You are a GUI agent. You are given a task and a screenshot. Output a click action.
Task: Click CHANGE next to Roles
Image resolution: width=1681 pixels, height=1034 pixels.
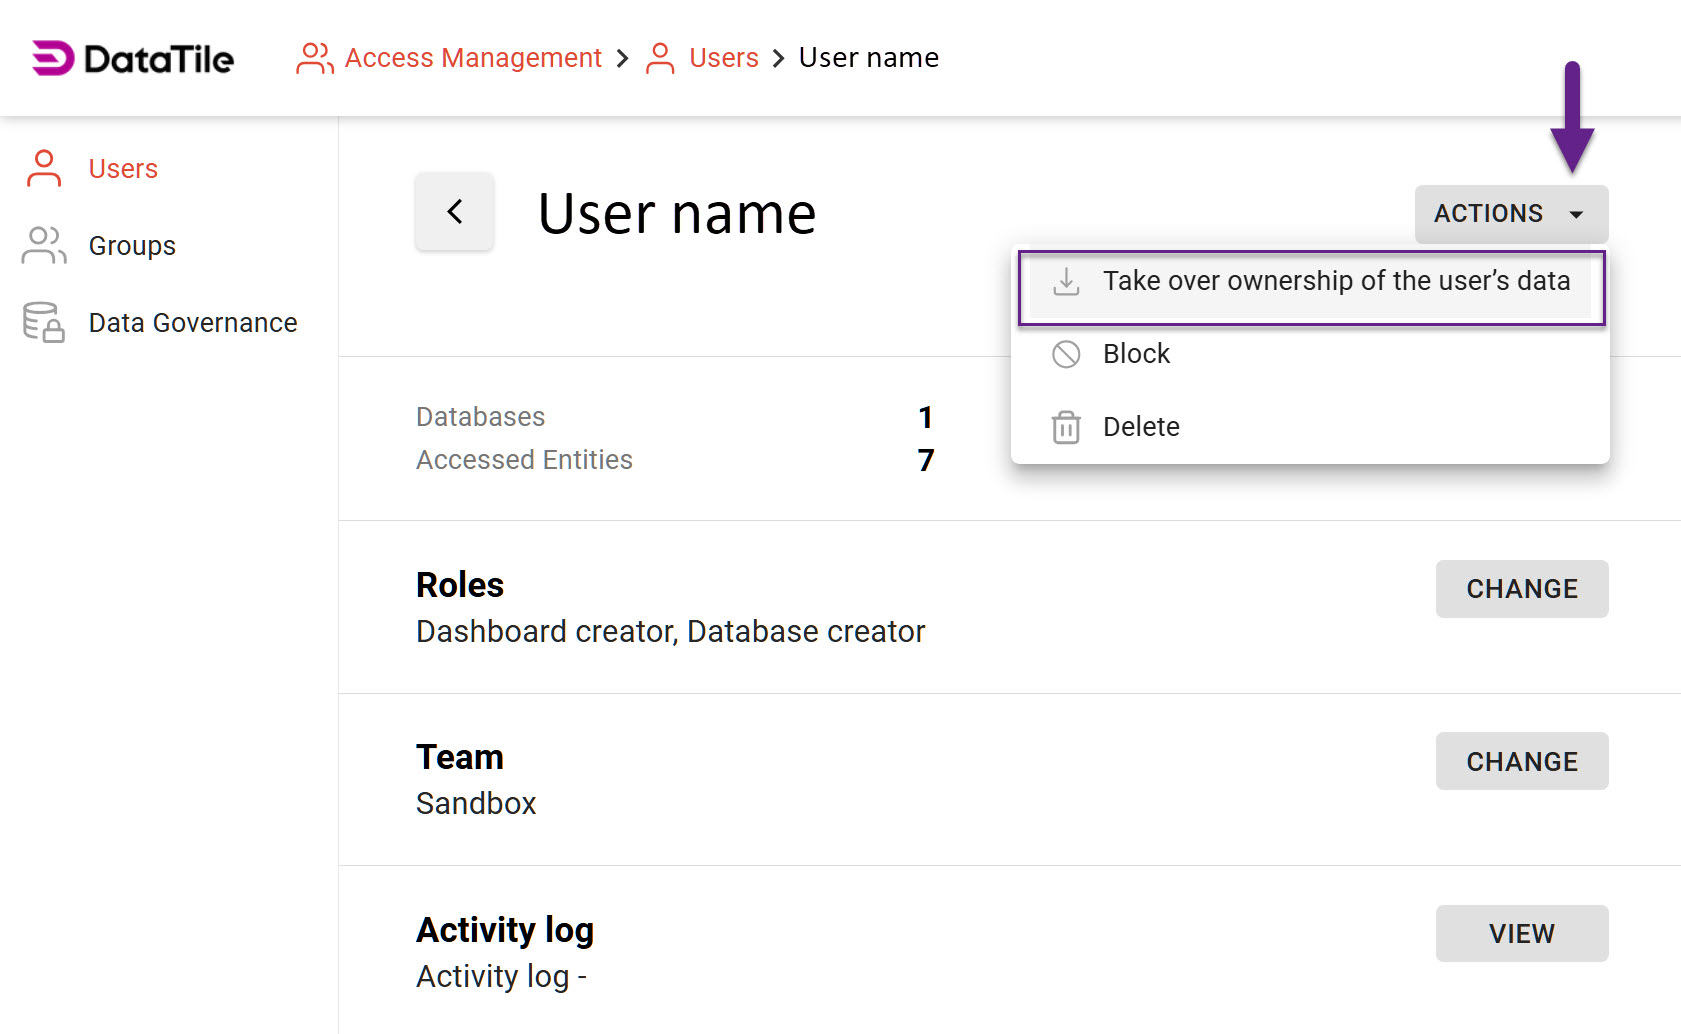tap(1521, 589)
